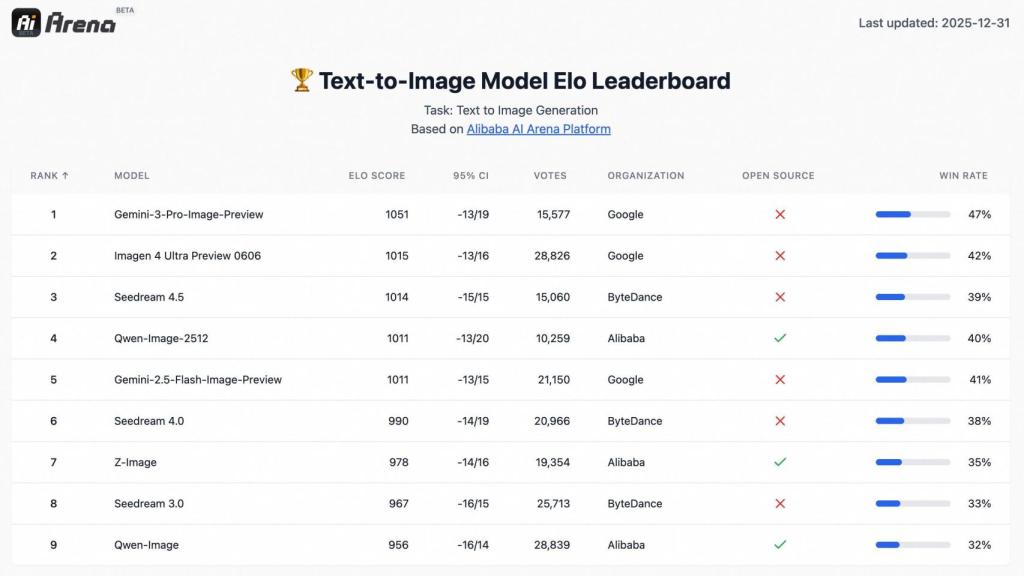This screenshot has height=576, width=1024.
Task: Click the WIN RATE column header
Action: (962, 175)
